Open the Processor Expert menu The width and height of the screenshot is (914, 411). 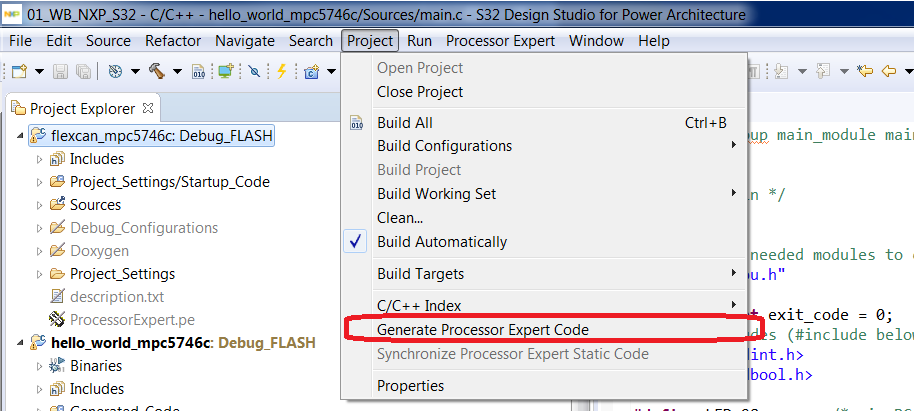click(501, 41)
